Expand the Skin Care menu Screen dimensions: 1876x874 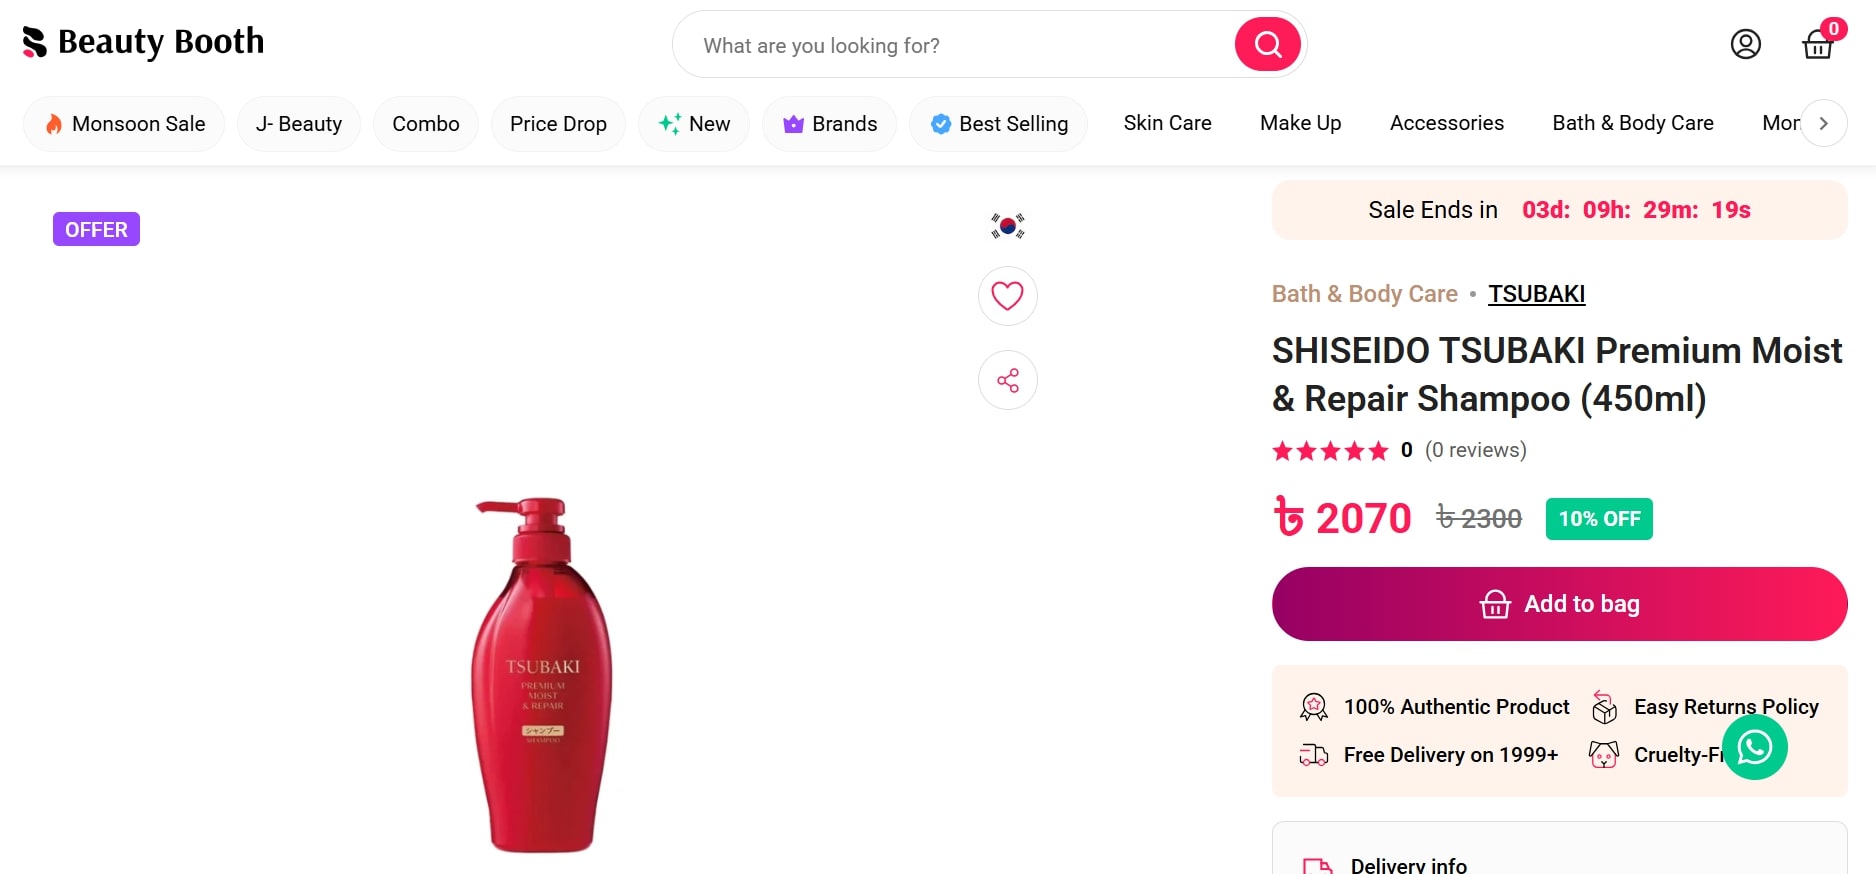1167,123
